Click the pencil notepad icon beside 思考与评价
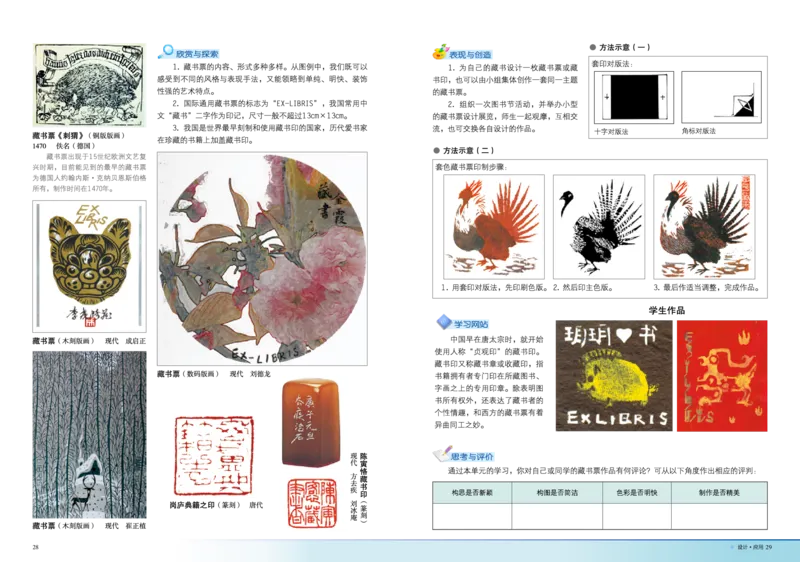The image size is (800, 562). pos(442,453)
